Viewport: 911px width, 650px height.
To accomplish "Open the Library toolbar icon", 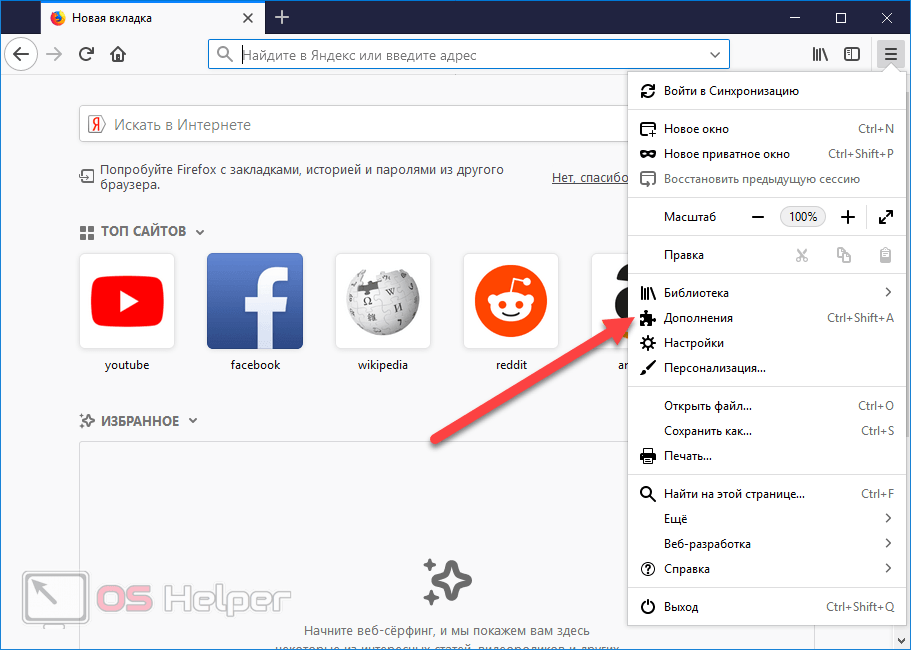I will coord(820,54).
